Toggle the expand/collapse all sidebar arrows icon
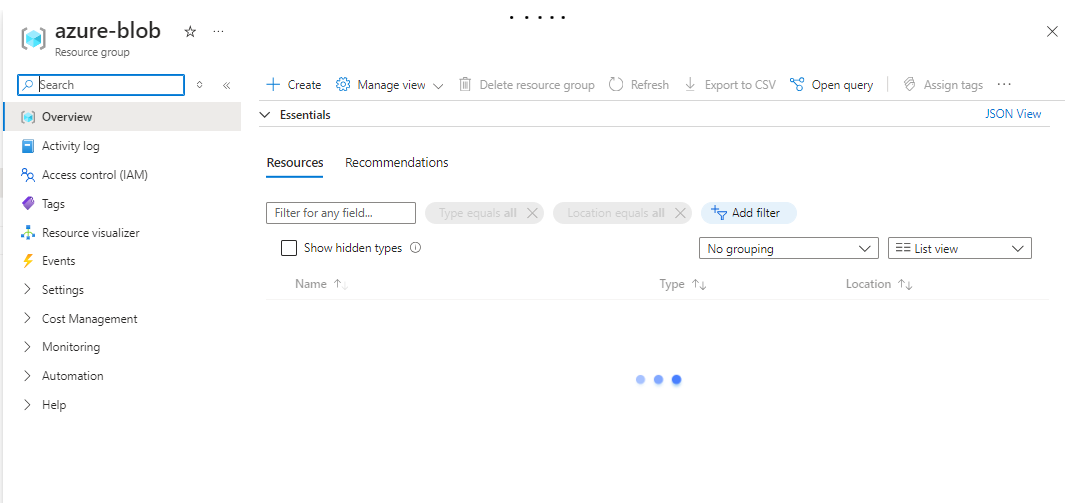This screenshot has width=1065, height=503. pos(199,85)
